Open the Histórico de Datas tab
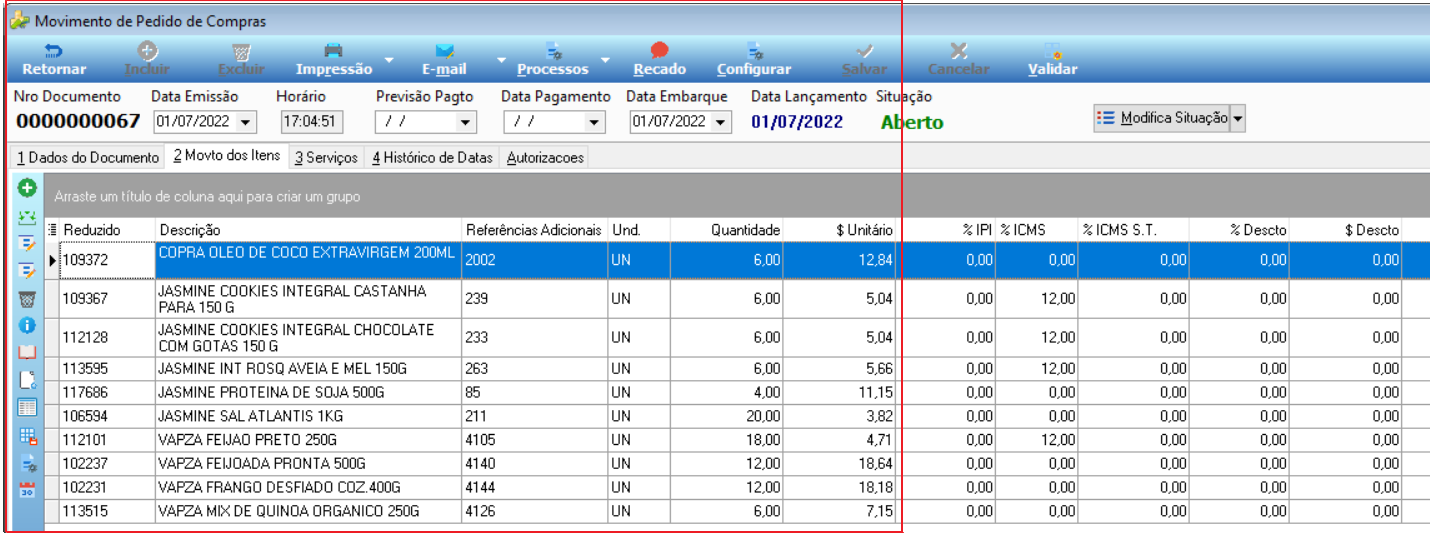Viewport: 1430px width, 533px height. pos(433,158)
